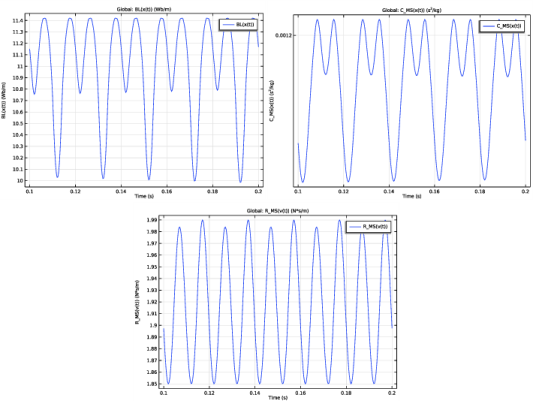Select the "Global: R_MS(v(t)) (N*s/m)" plot title

coord(278,211)
